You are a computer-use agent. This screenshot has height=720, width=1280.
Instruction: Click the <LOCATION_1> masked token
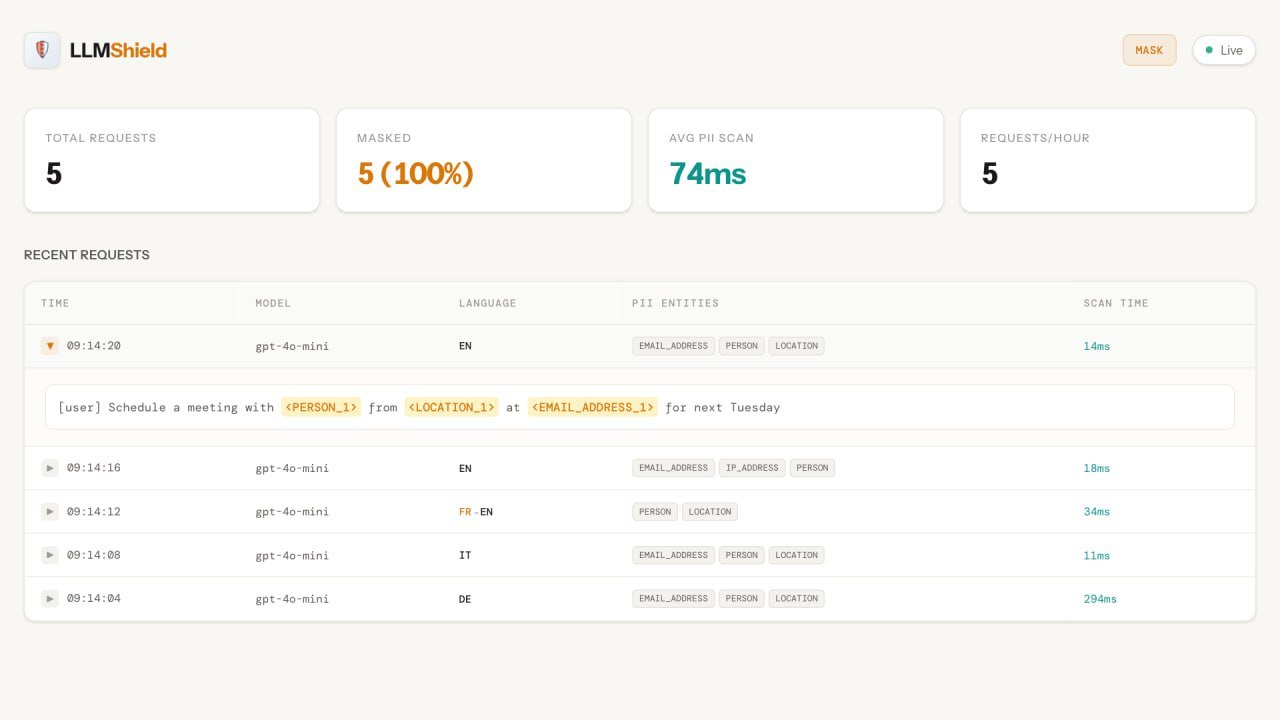click(x=451, y=407)
